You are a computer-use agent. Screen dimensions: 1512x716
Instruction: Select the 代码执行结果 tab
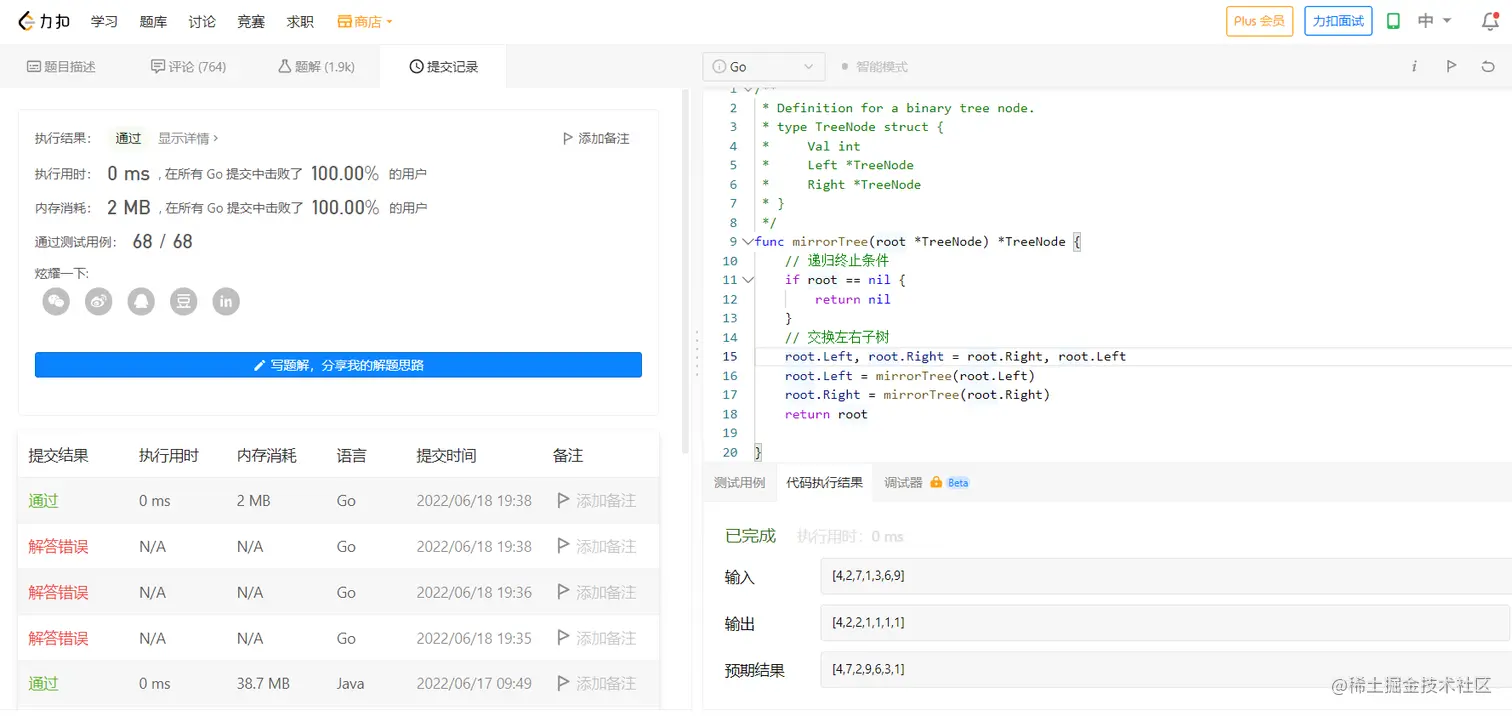pyautogui.click(x=824, y=483)
